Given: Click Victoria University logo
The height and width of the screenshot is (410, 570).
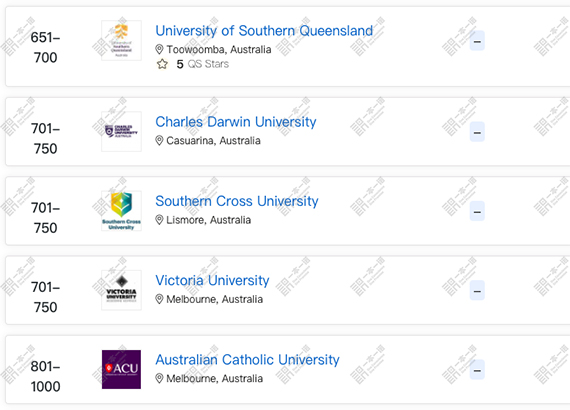Looking at the screenshot, I should tap(121, 290).
